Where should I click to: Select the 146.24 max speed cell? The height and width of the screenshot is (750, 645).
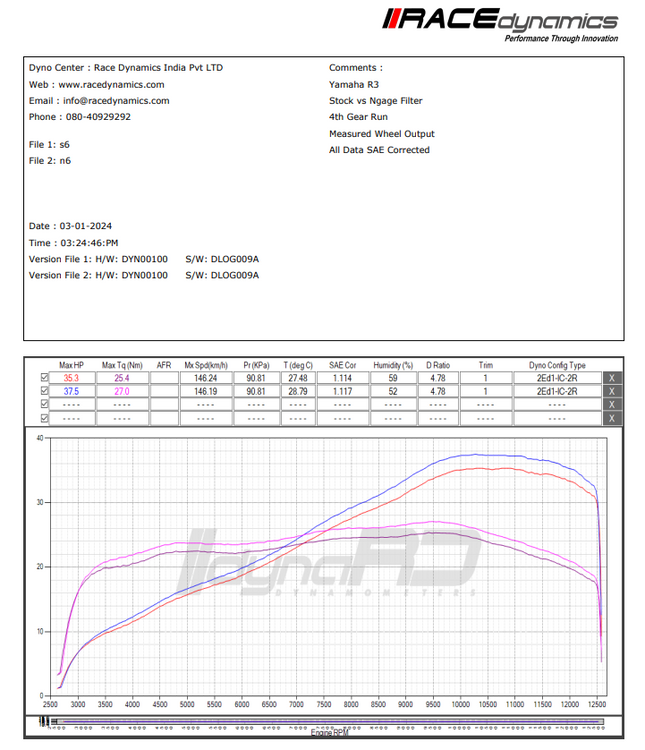(x=206, y=378)
